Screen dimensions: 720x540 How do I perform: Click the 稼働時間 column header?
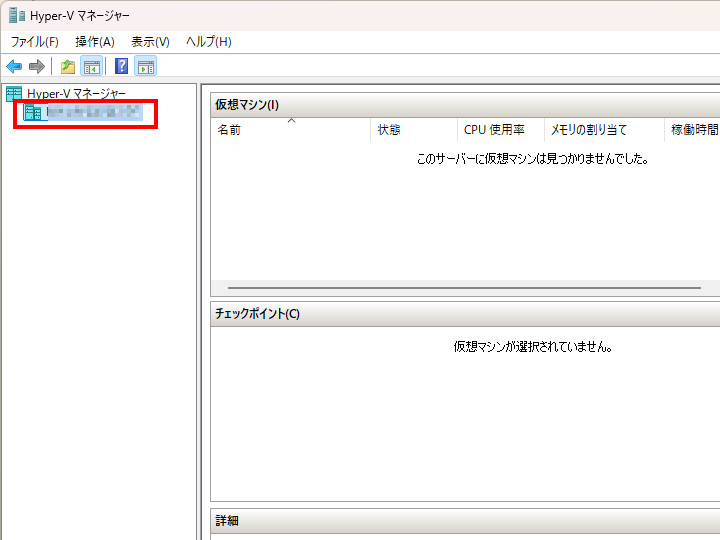[693, 130]
